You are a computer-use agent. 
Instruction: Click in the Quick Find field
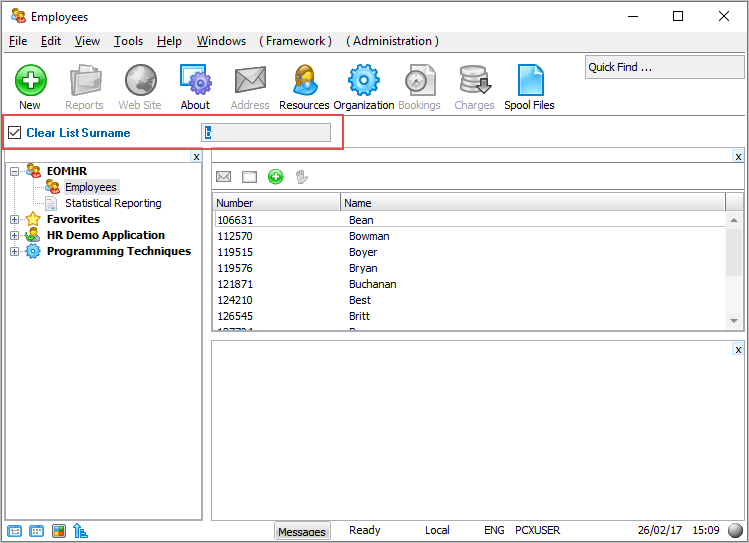[664, 67]
